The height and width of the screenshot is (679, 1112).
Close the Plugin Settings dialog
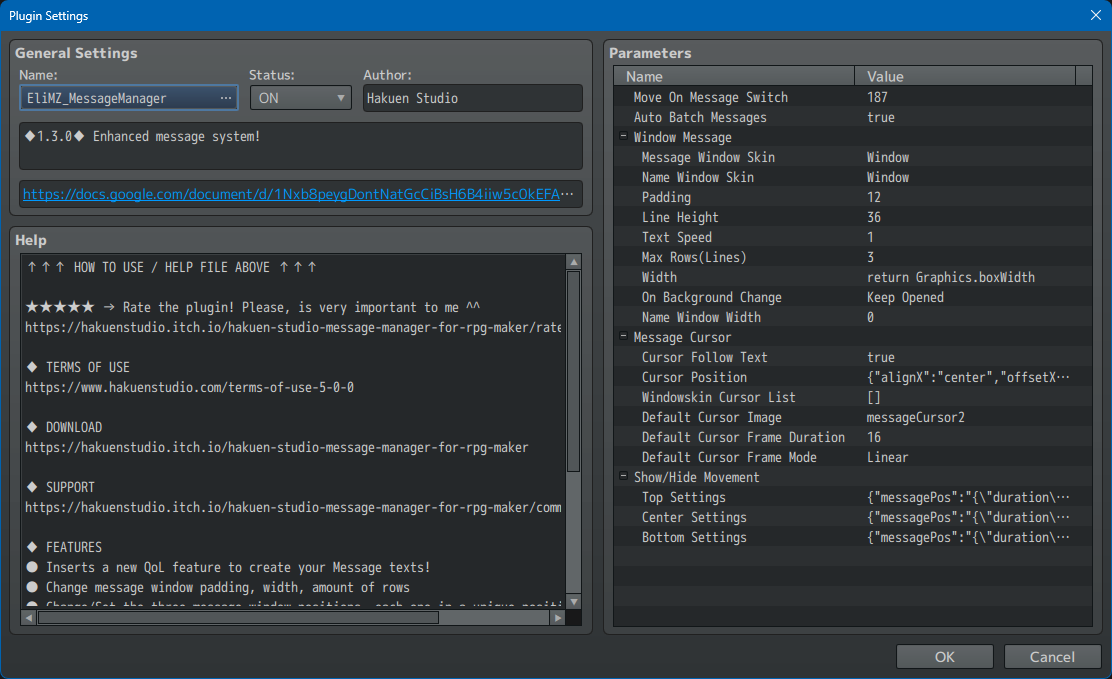pyautogui.click(x=1095, y=15)
